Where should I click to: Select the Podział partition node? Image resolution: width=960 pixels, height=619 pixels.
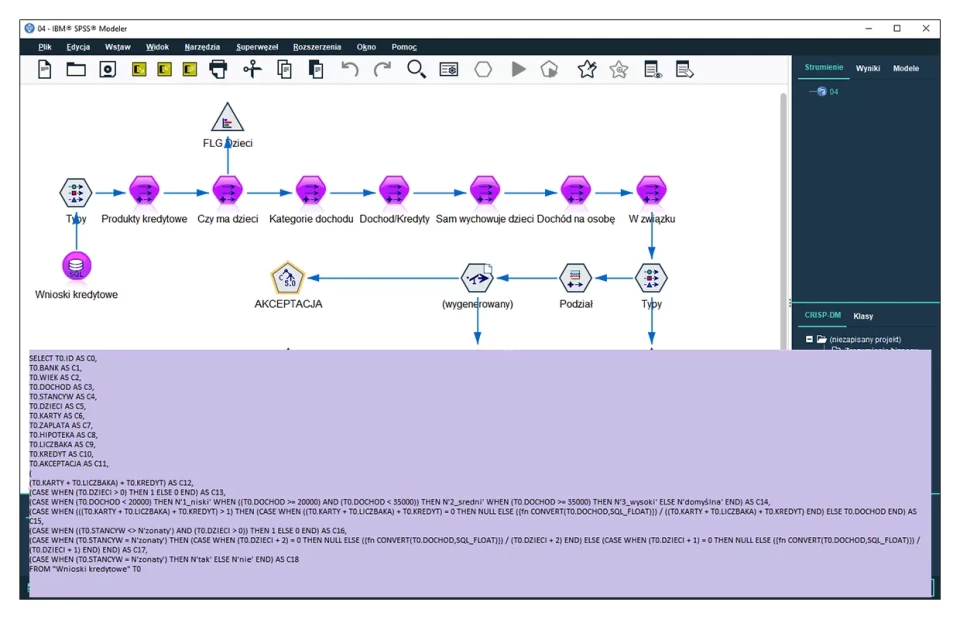point(575,277)
